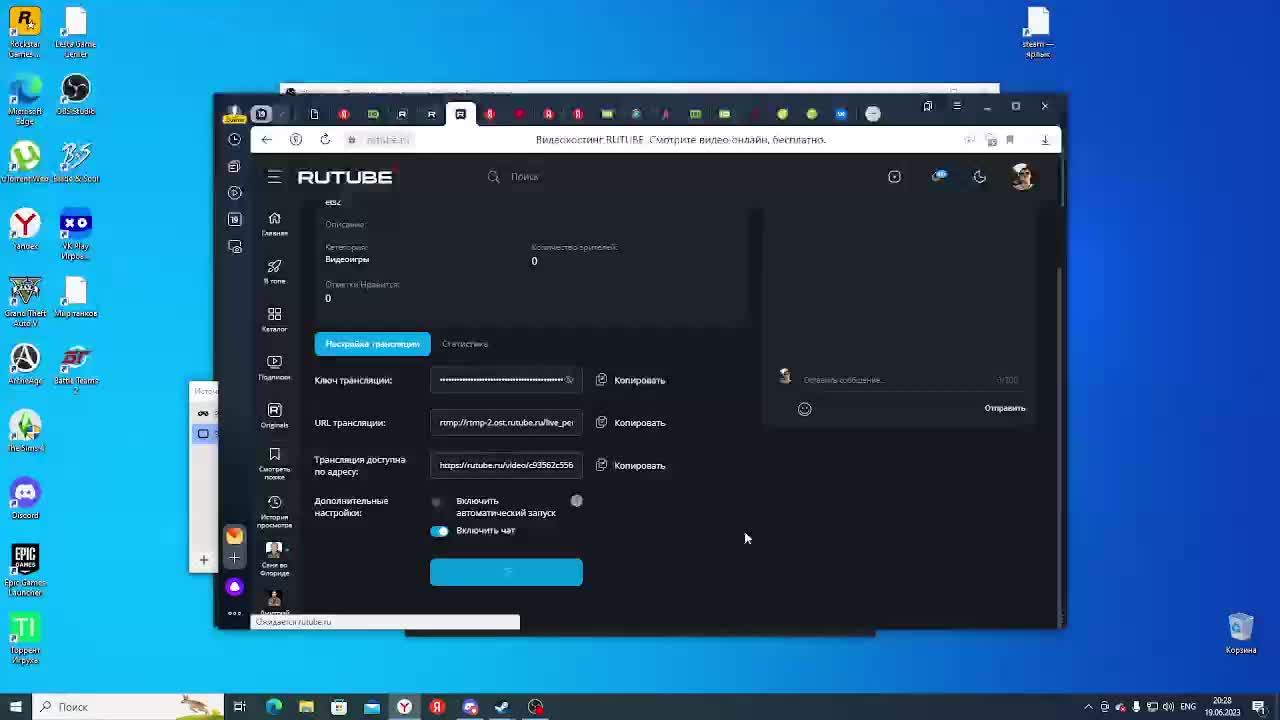
Task: Open Смотреть позже bookmark item
Action: [274, 464]
